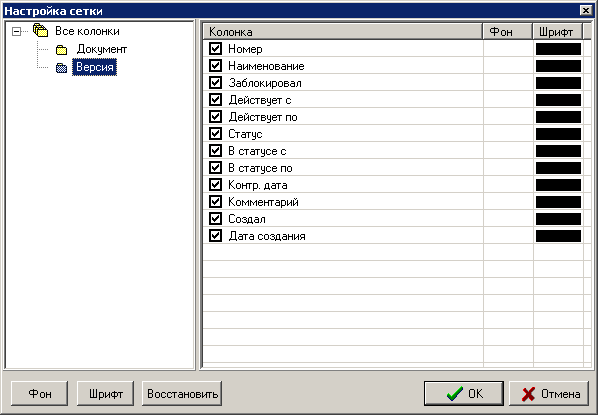Click the bottom 'Фон' button

[x=40, y=393]
